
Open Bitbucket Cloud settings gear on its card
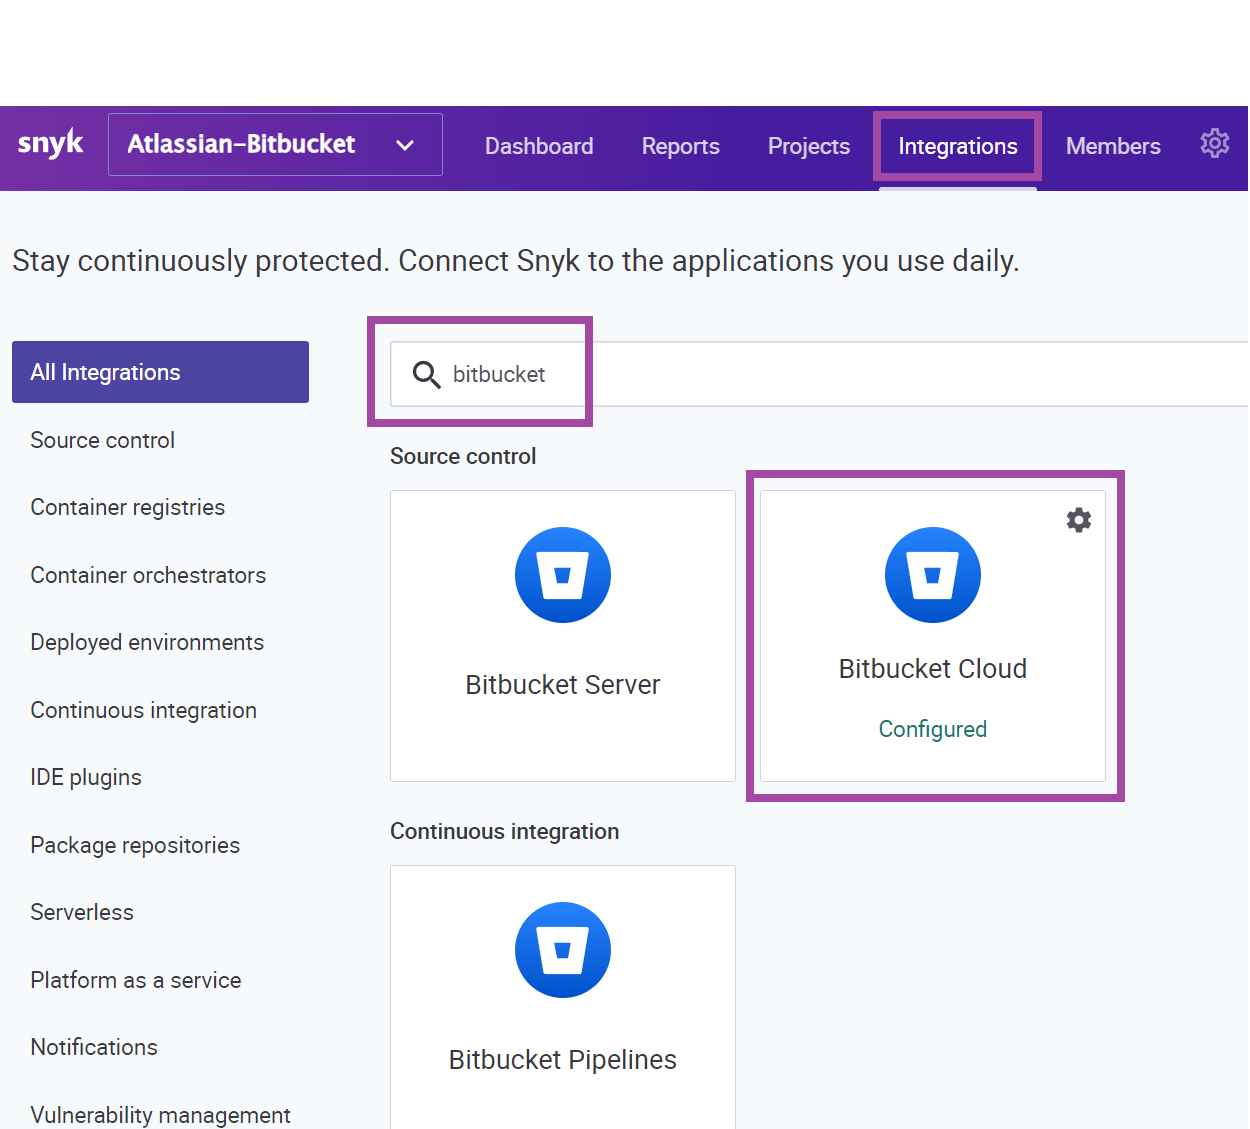[1078, 520]
